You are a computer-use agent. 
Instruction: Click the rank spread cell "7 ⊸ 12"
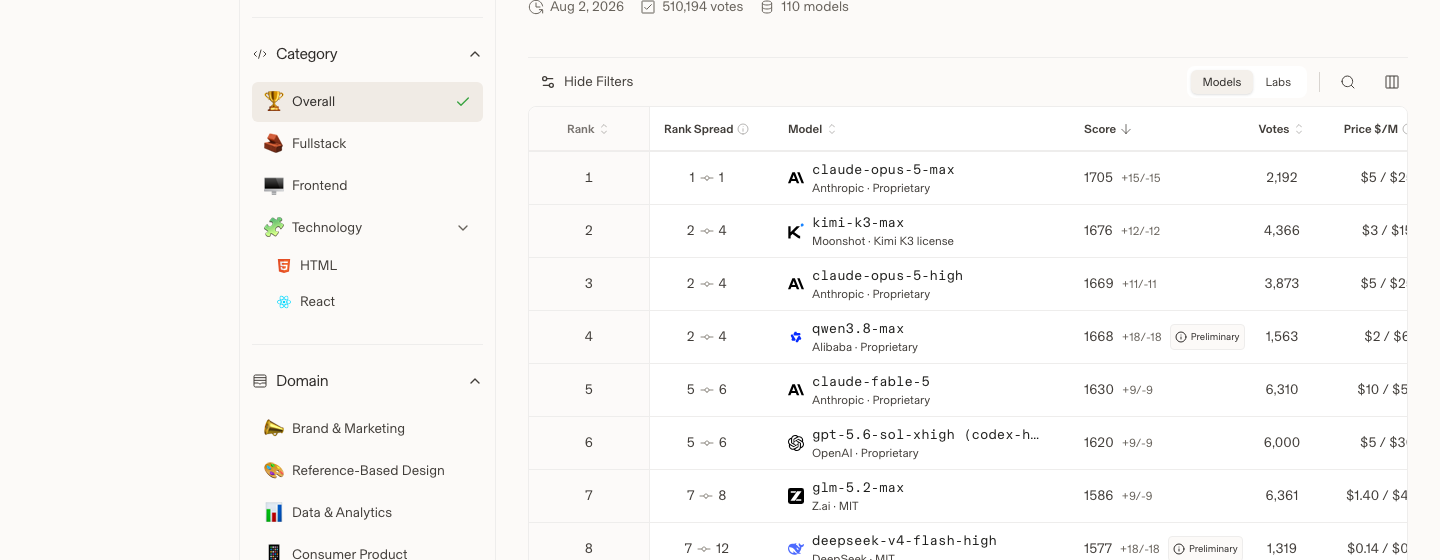(x=707, y=549)
